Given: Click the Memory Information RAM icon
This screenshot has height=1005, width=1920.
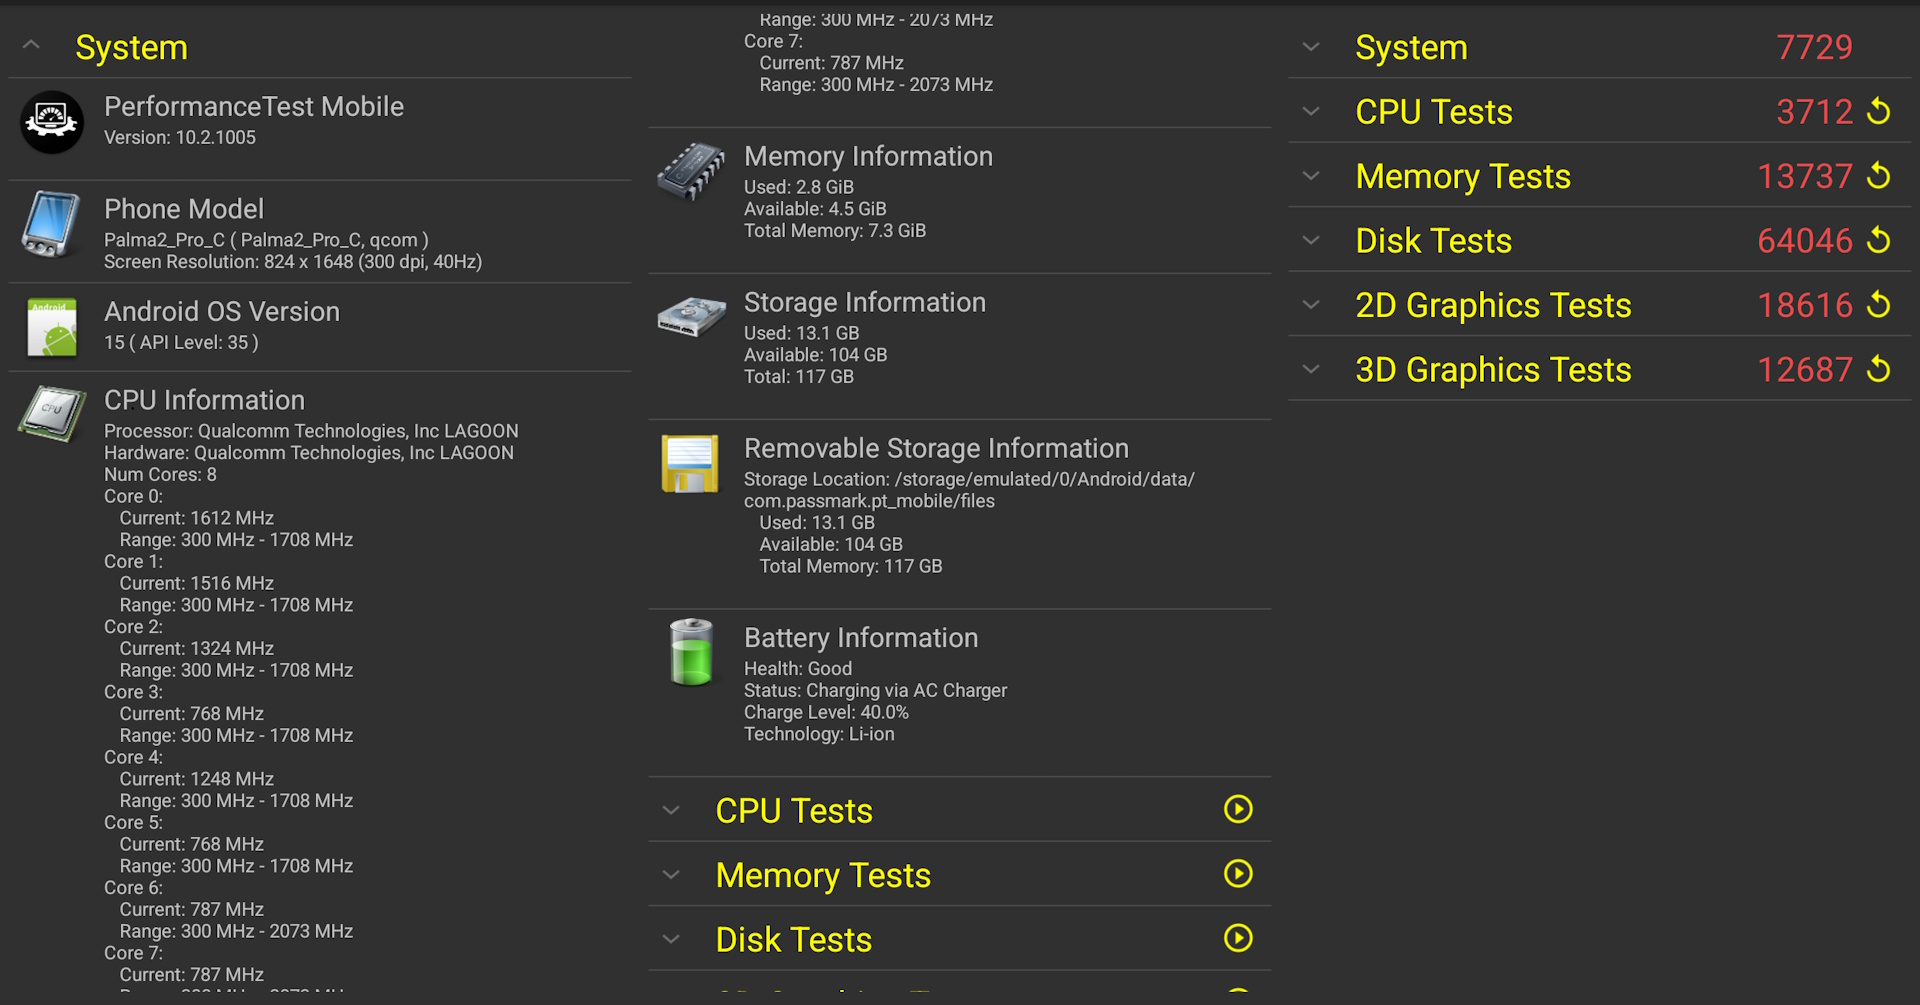Looking at the screenshot, I should click(691, 171).
